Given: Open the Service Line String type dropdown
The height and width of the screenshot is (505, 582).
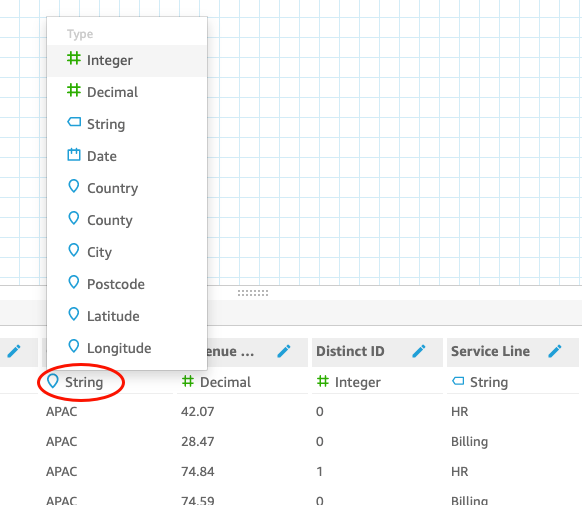Looking at the screenshot, I should coord(480,382).
